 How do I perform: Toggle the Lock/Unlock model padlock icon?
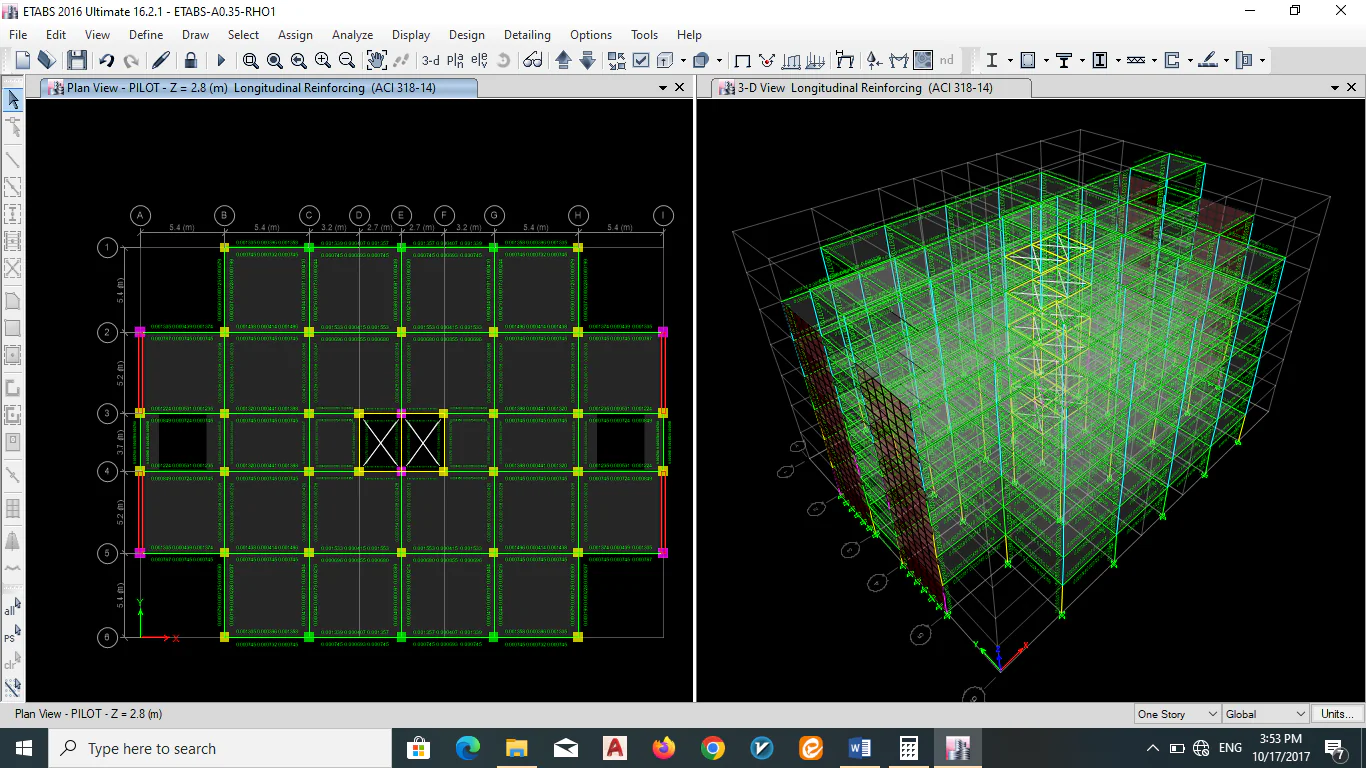pos(190,61)
